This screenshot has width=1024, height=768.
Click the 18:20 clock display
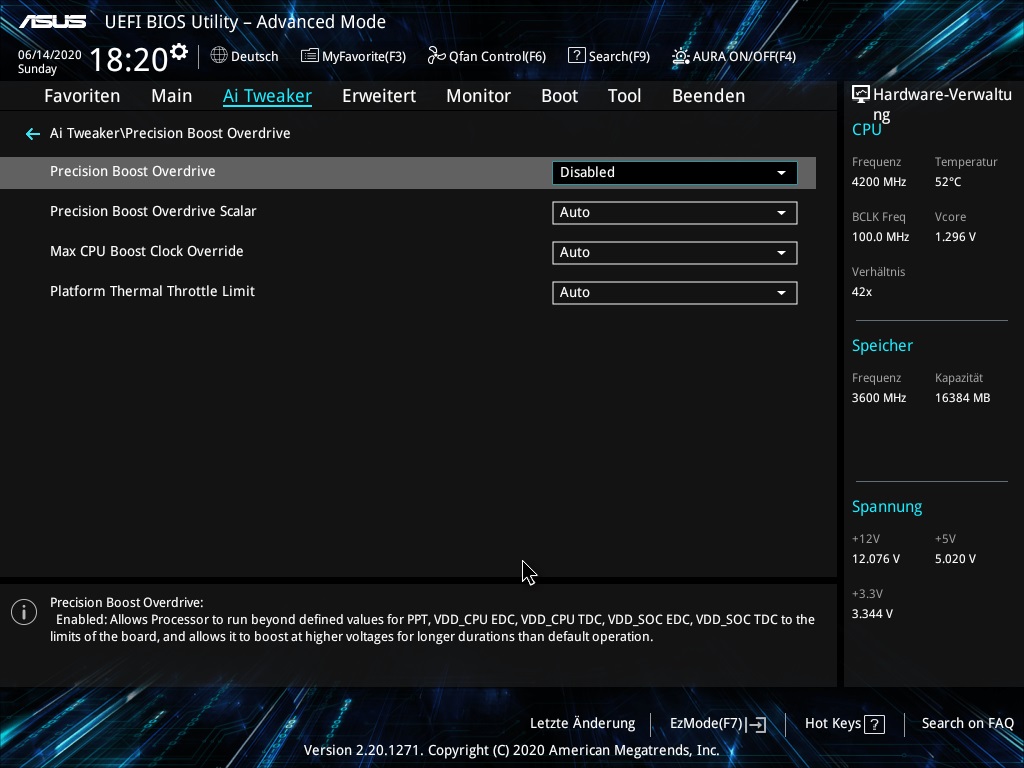click(x=129, y=60)
